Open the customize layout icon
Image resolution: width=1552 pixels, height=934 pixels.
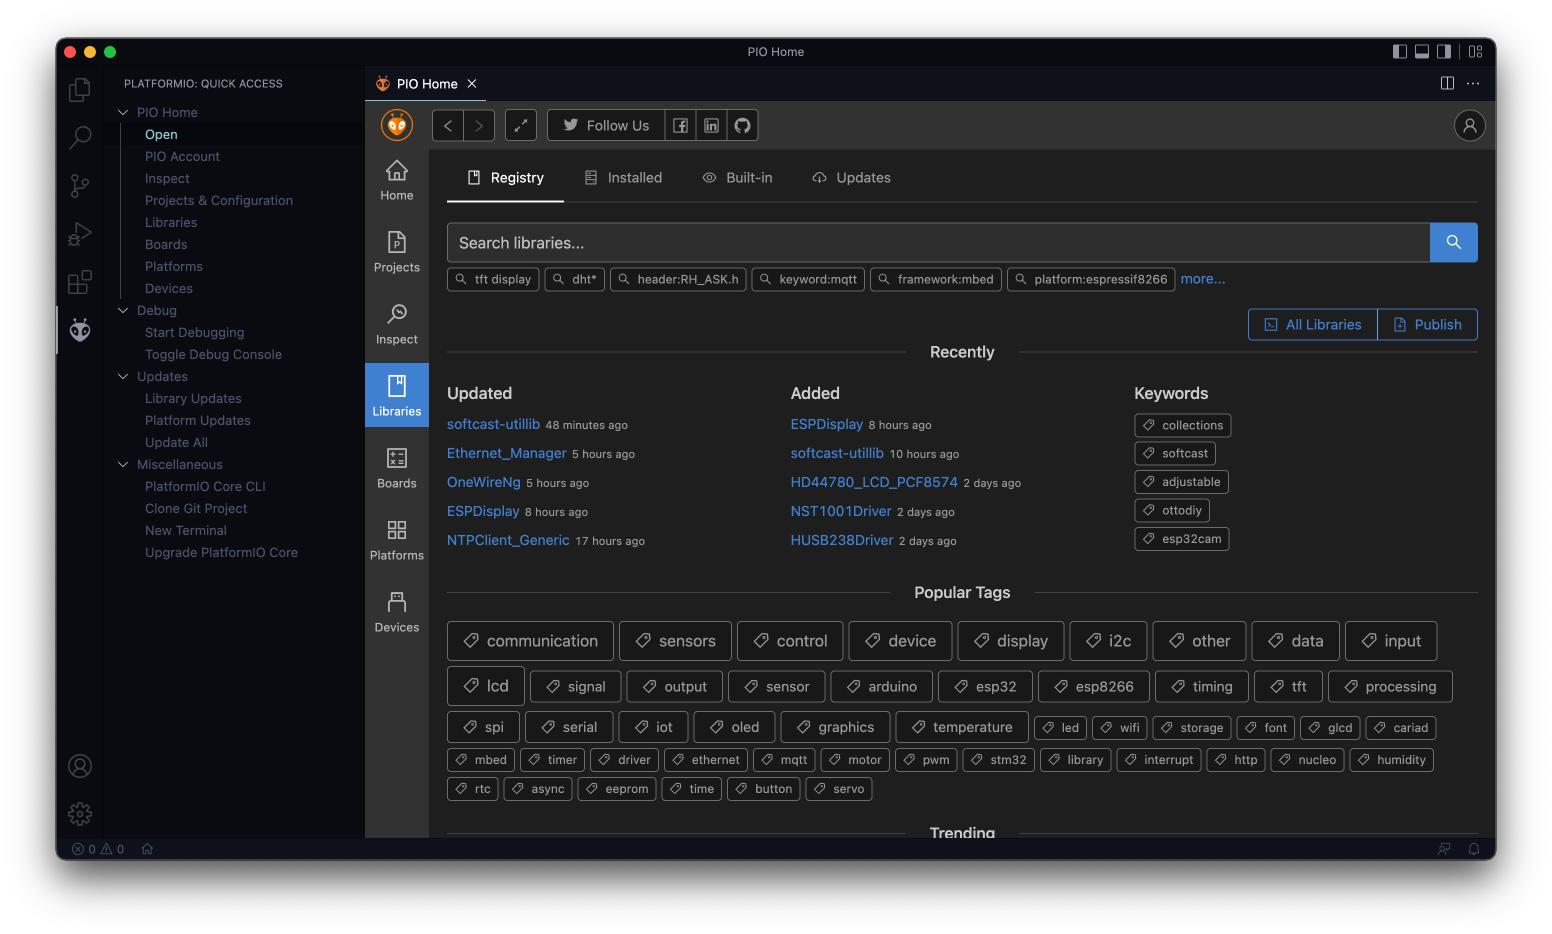point(1476,52)
